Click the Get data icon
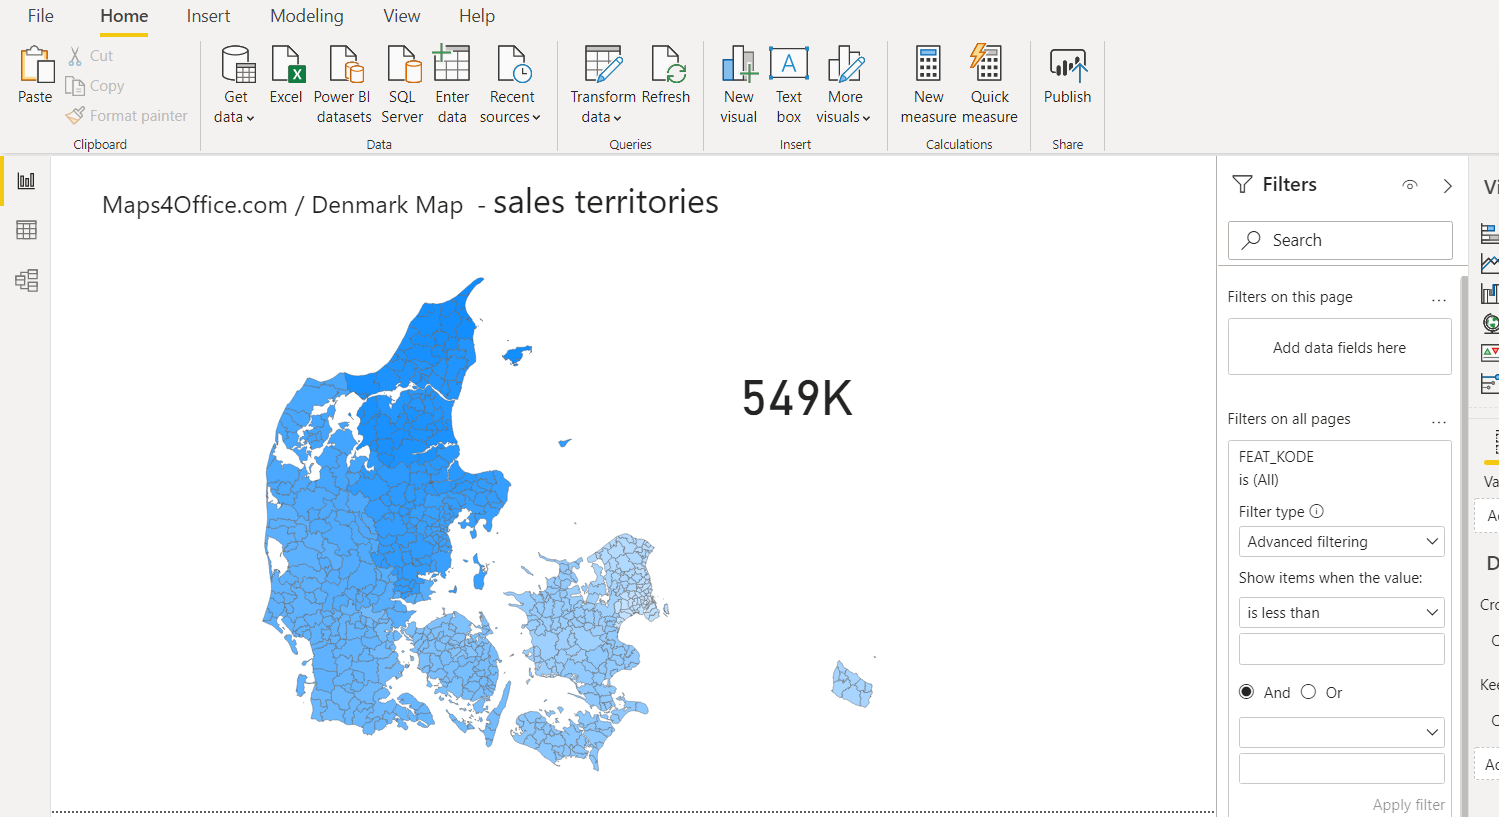Image resolution: width=1499 pixels, height=817 pixels. click(x=236, y=66)
